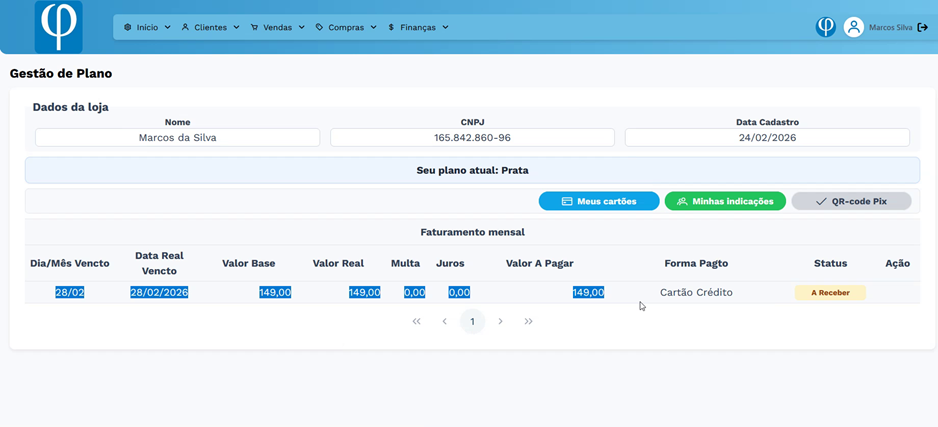This screenshot has width=938, height=427.
Task: Click the Meus cartões button
Action: pos(599,201)
